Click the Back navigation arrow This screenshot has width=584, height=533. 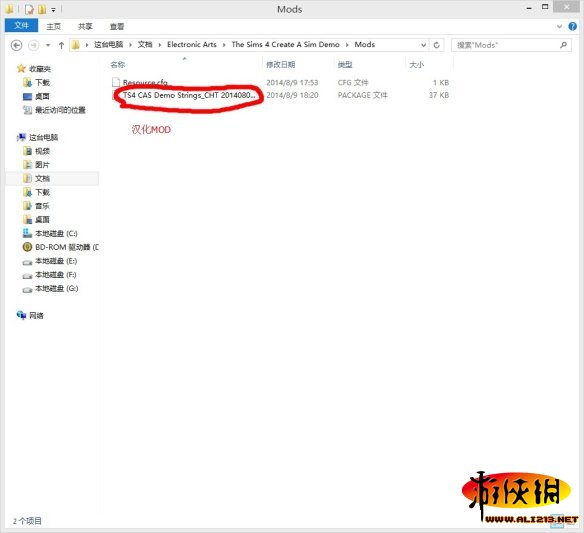[x=16, y=45]
